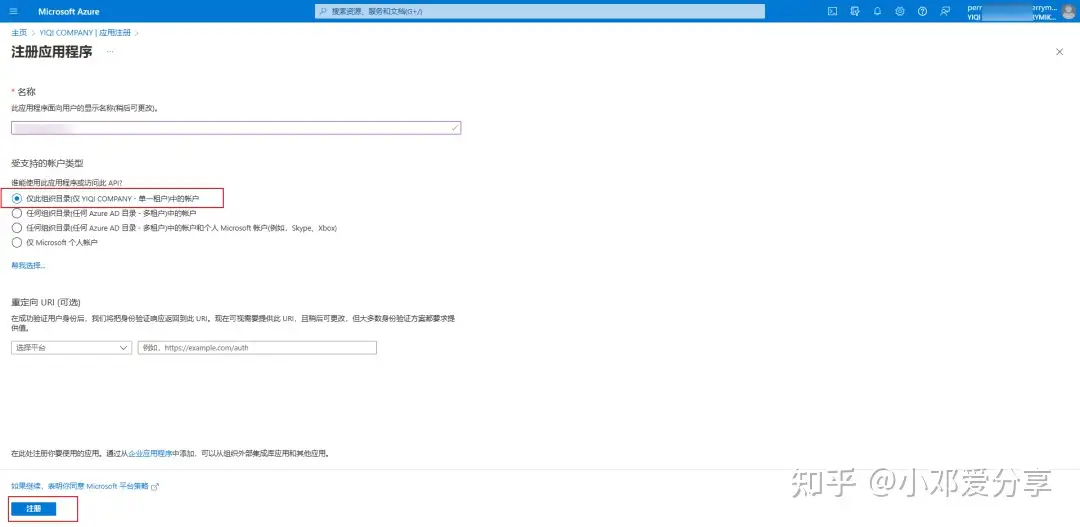Focus the top search resources box

[x=540, y=12]
